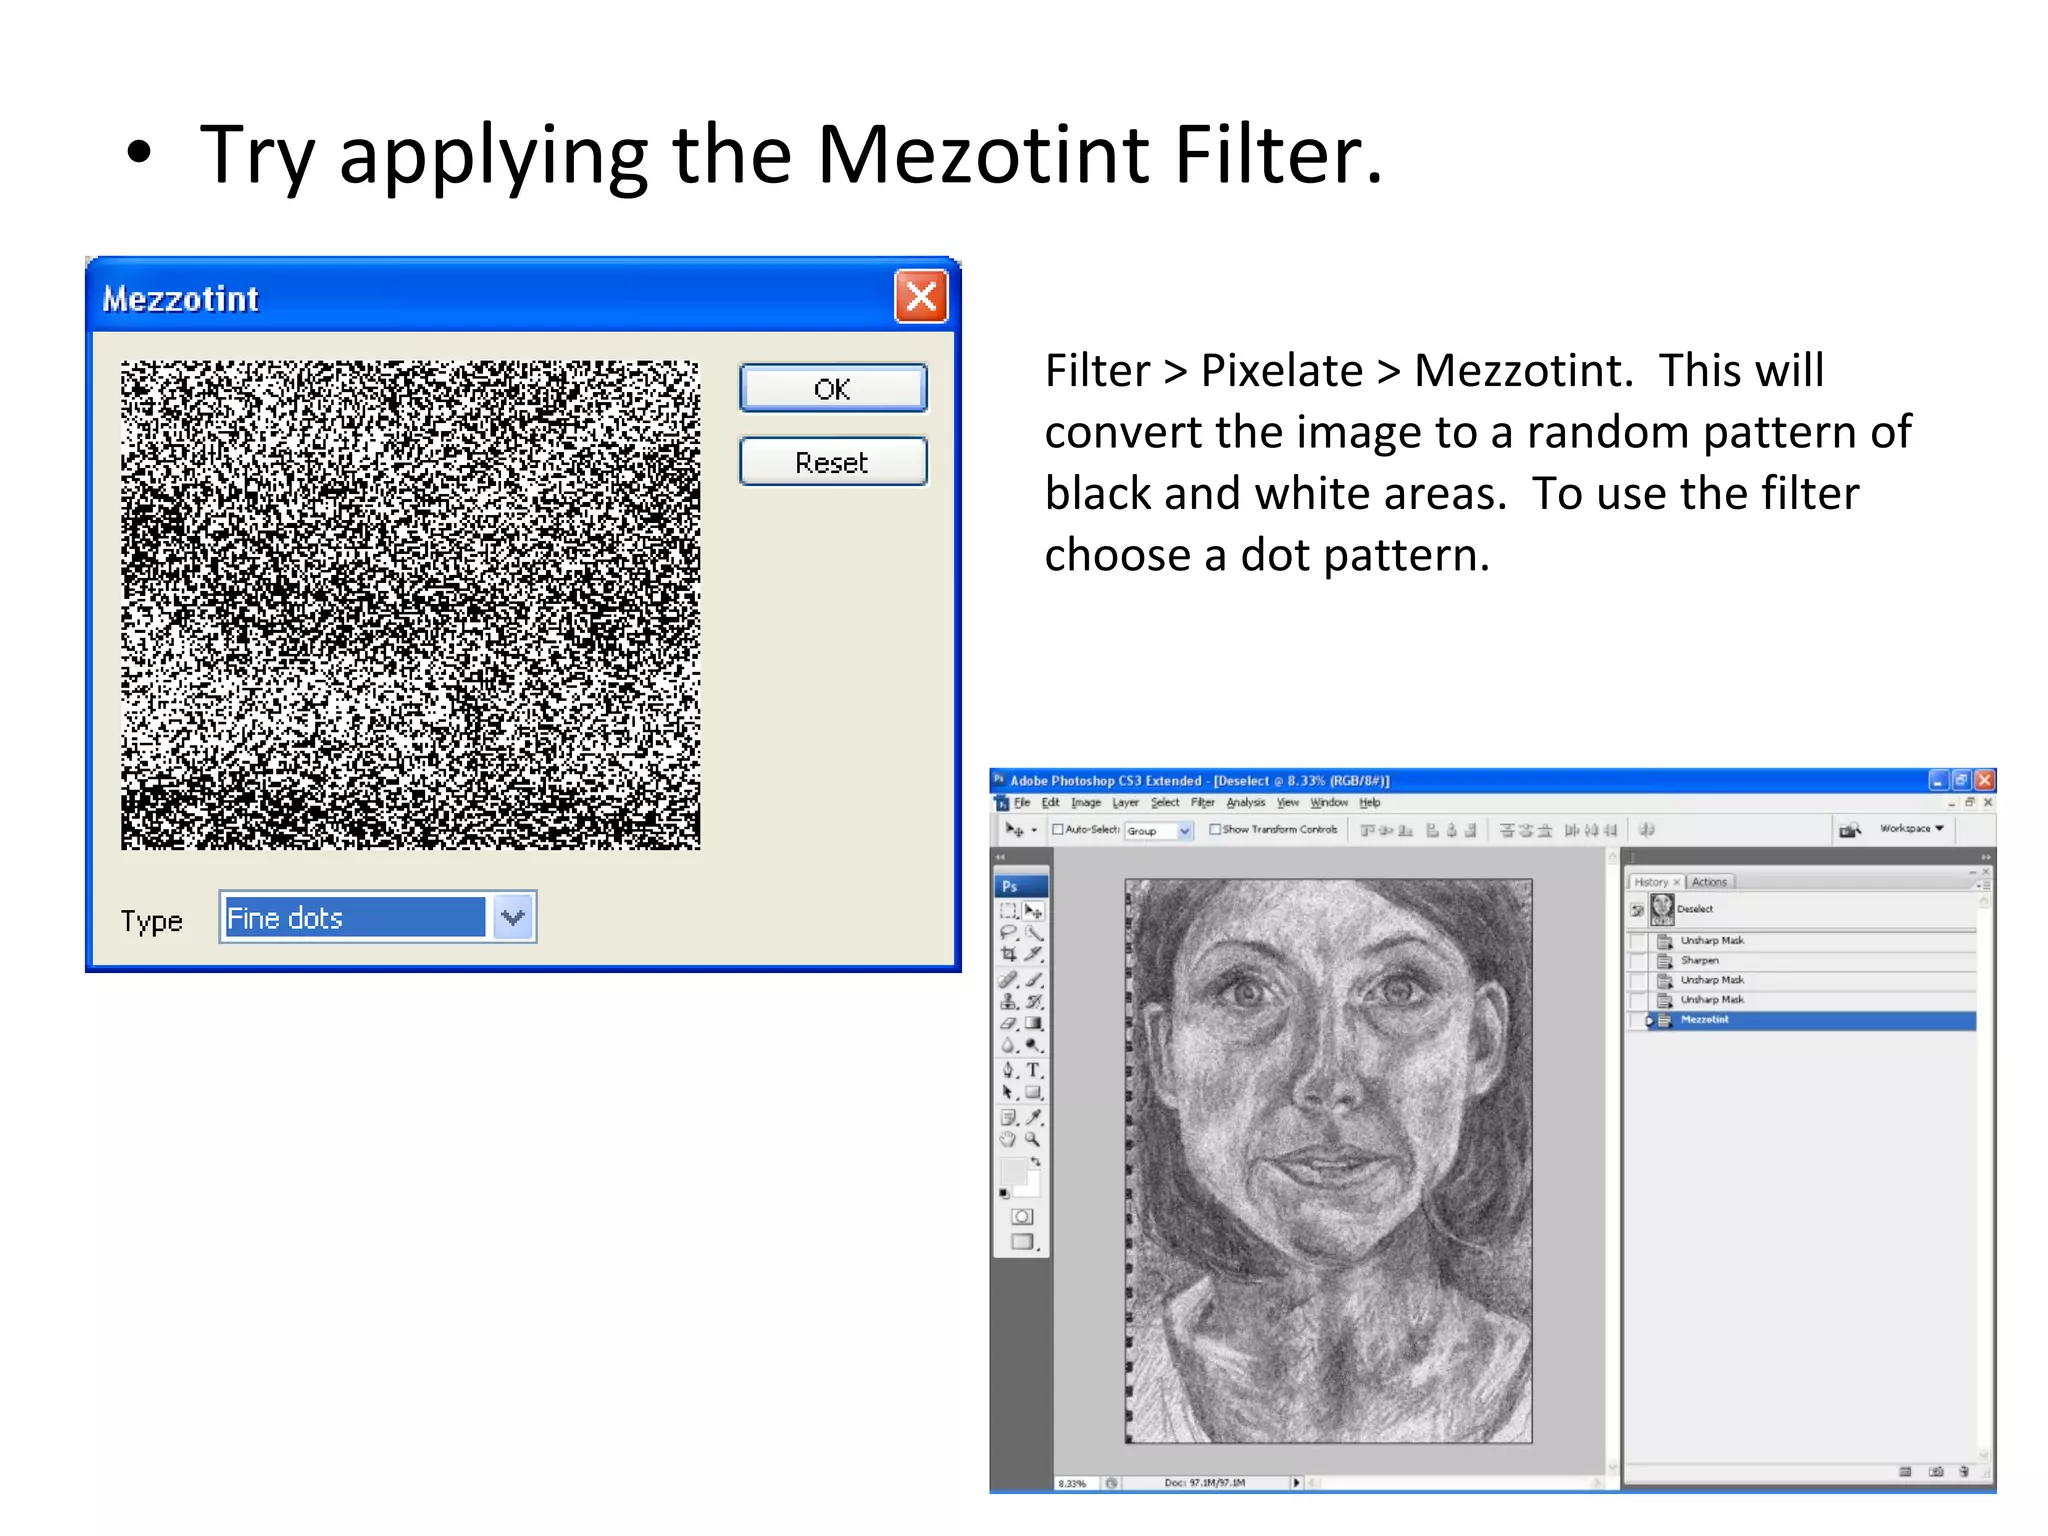Open the Type dropdown in Mezzotint dialog
2048x1536 pixels.
point(512,917)
